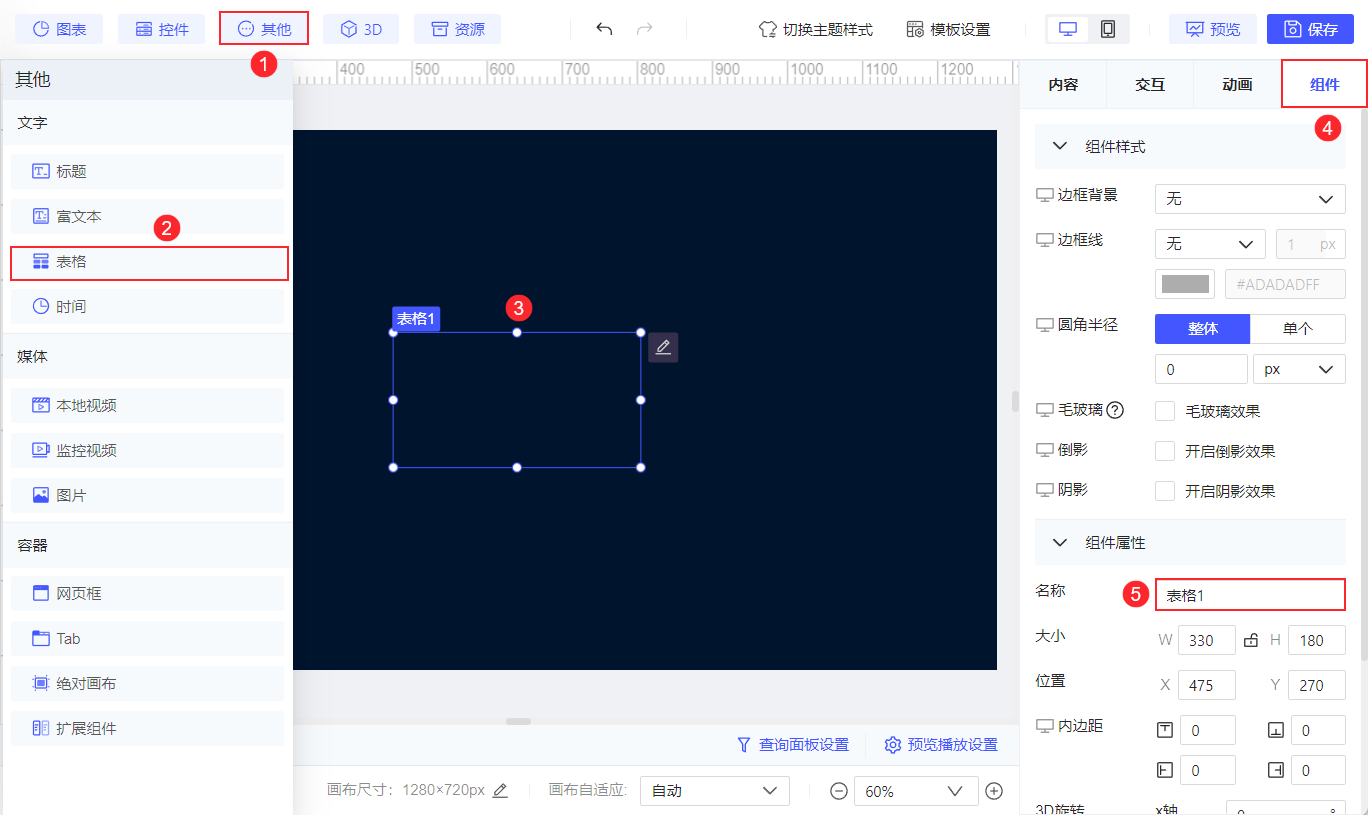This screenshot has height=815, width=1368.
Task: Open 查询面板设置 query panel settings
Action: click(792, 744)
